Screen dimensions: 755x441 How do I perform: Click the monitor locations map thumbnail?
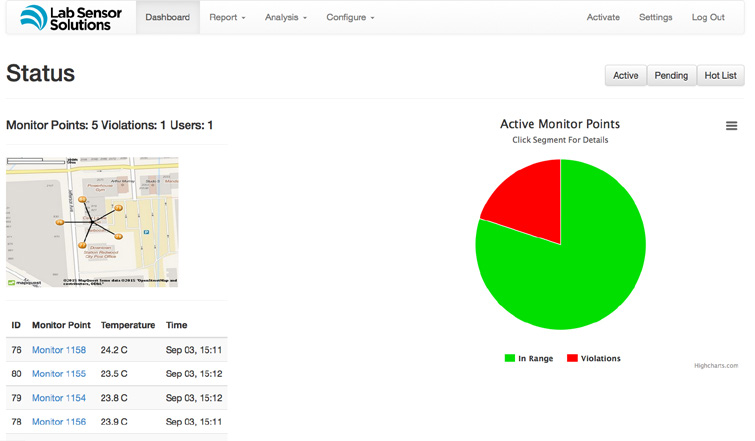tap(92, 222)
